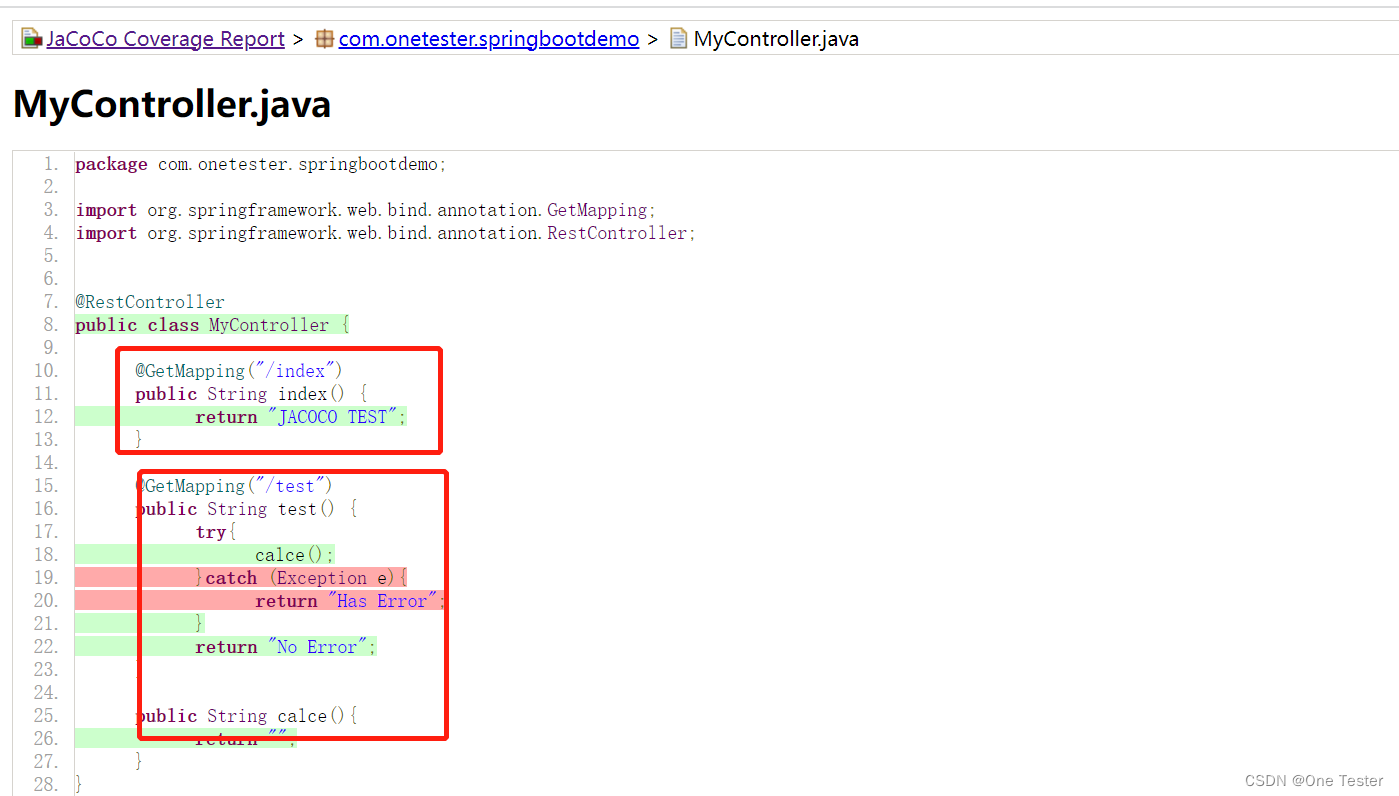The image size is (1399, 796).
Task: Click the uncovered return "Has Error" line
Action: point(350,601)
